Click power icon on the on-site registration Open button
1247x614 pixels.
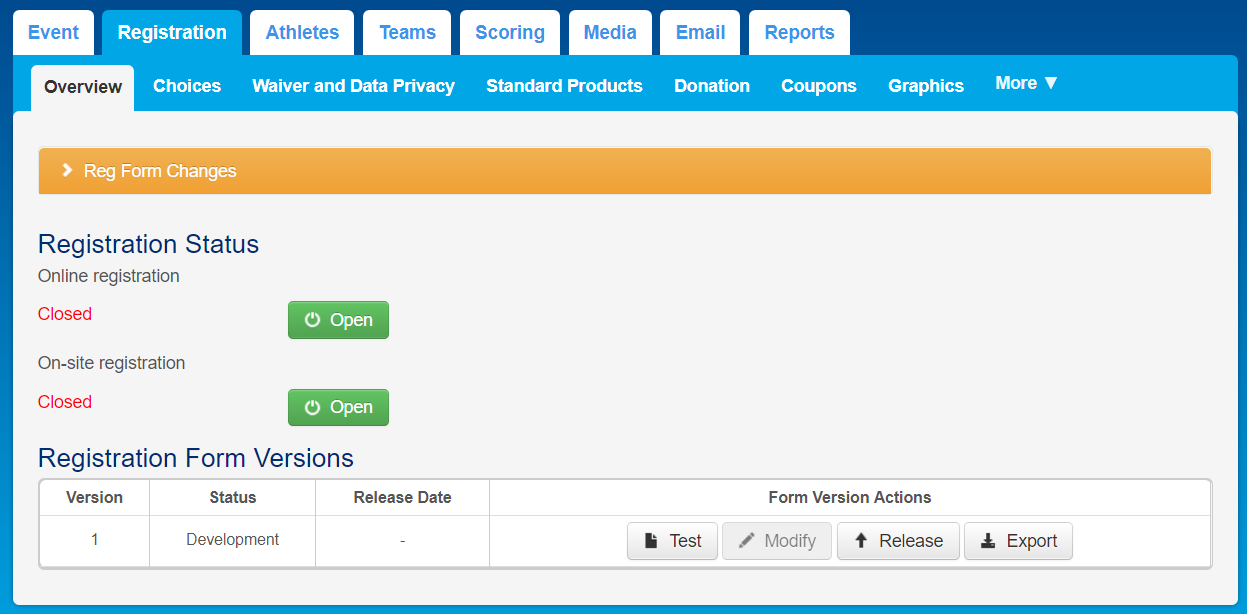tap(313, 407)
